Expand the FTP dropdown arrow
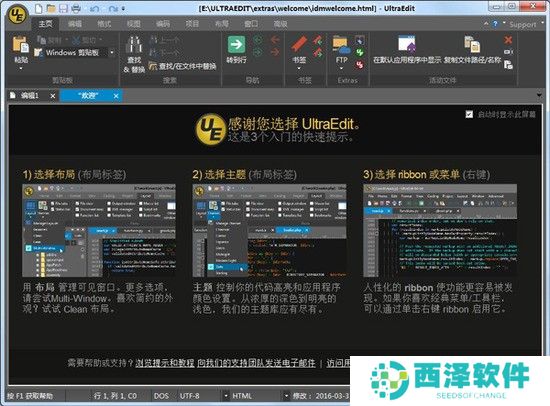The width and height of the screenshot is (550, 406). point(341,68)
